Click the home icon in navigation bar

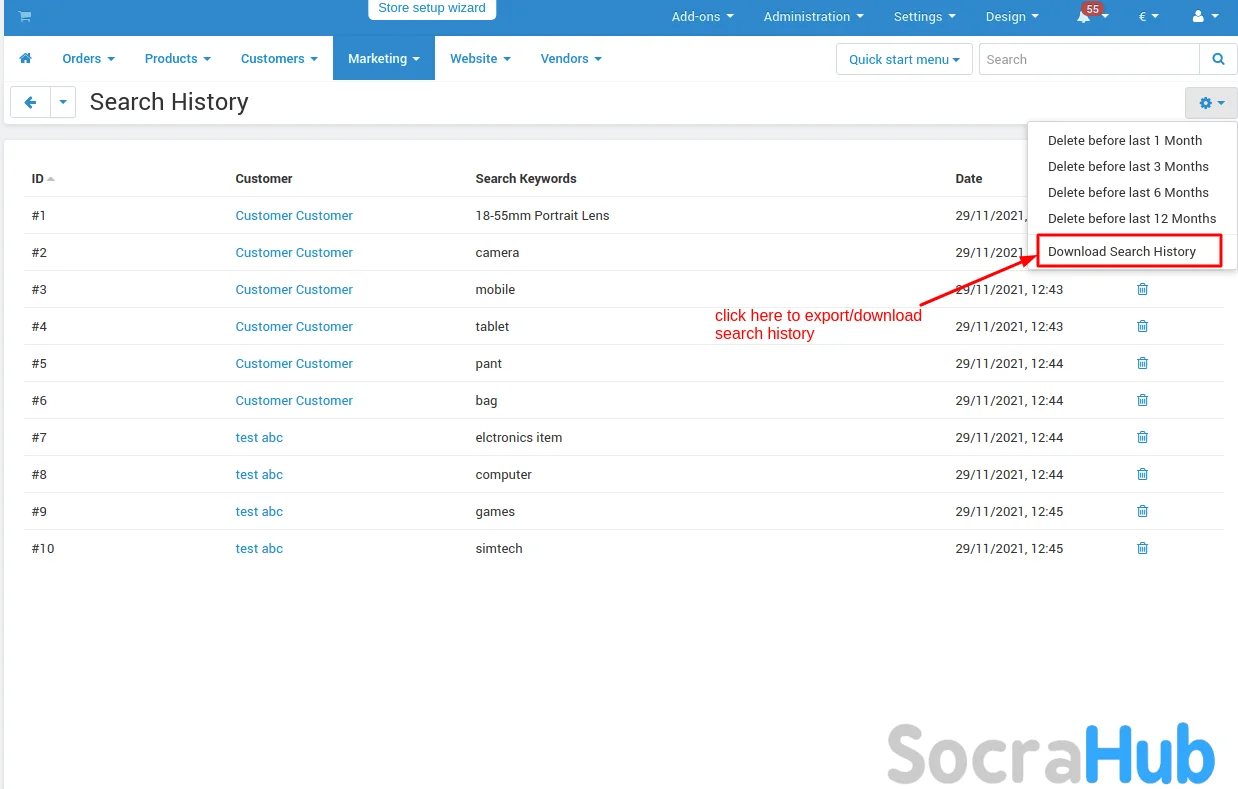point(26,59)
